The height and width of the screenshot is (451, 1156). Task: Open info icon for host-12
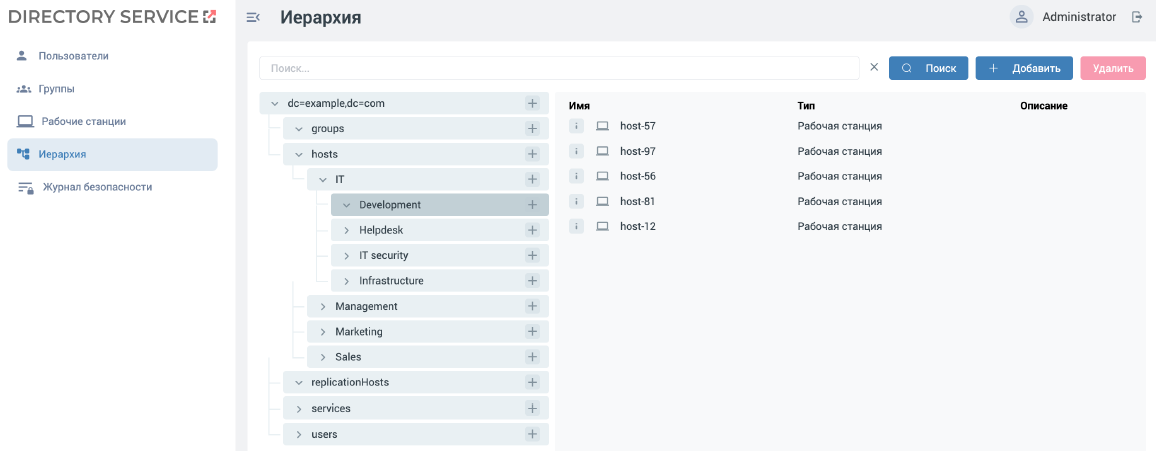[576, 226]
